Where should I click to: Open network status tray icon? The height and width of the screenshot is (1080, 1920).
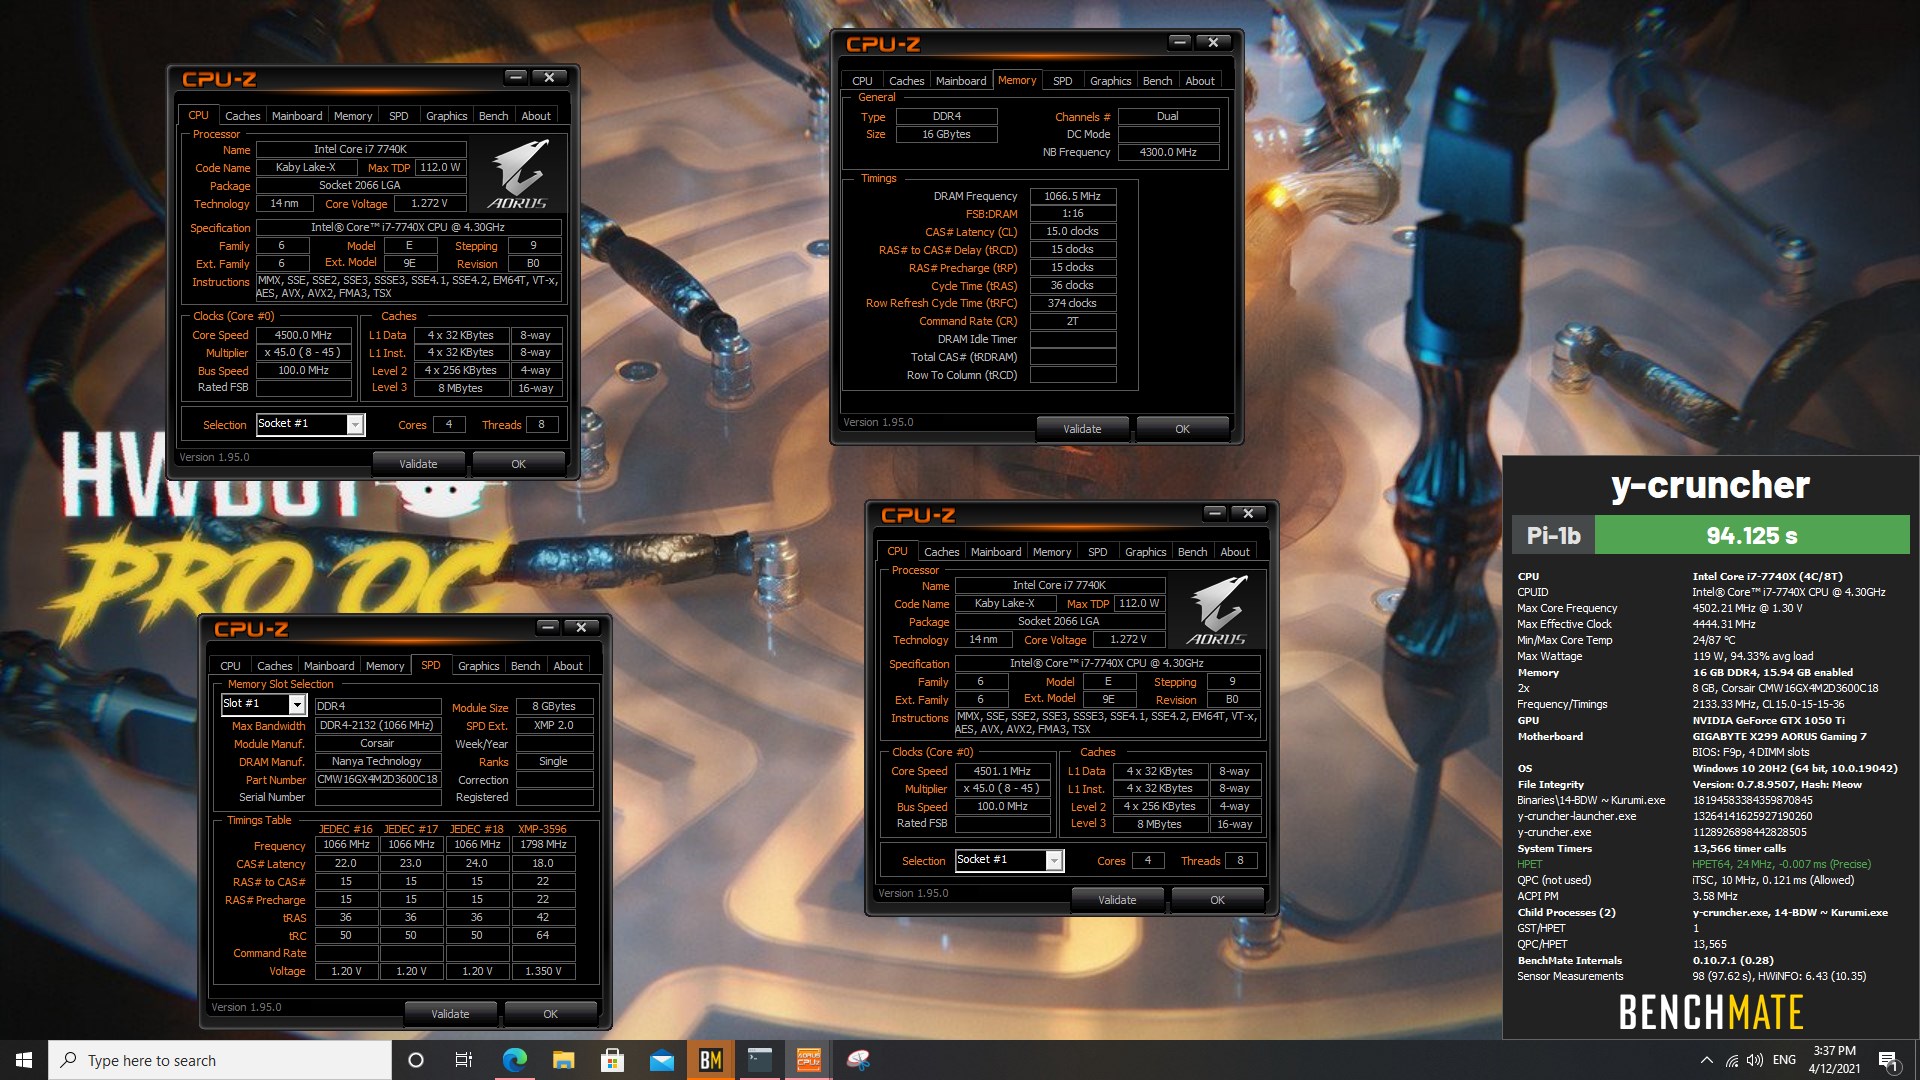pyautogui.click(x=1732, y=1060)
